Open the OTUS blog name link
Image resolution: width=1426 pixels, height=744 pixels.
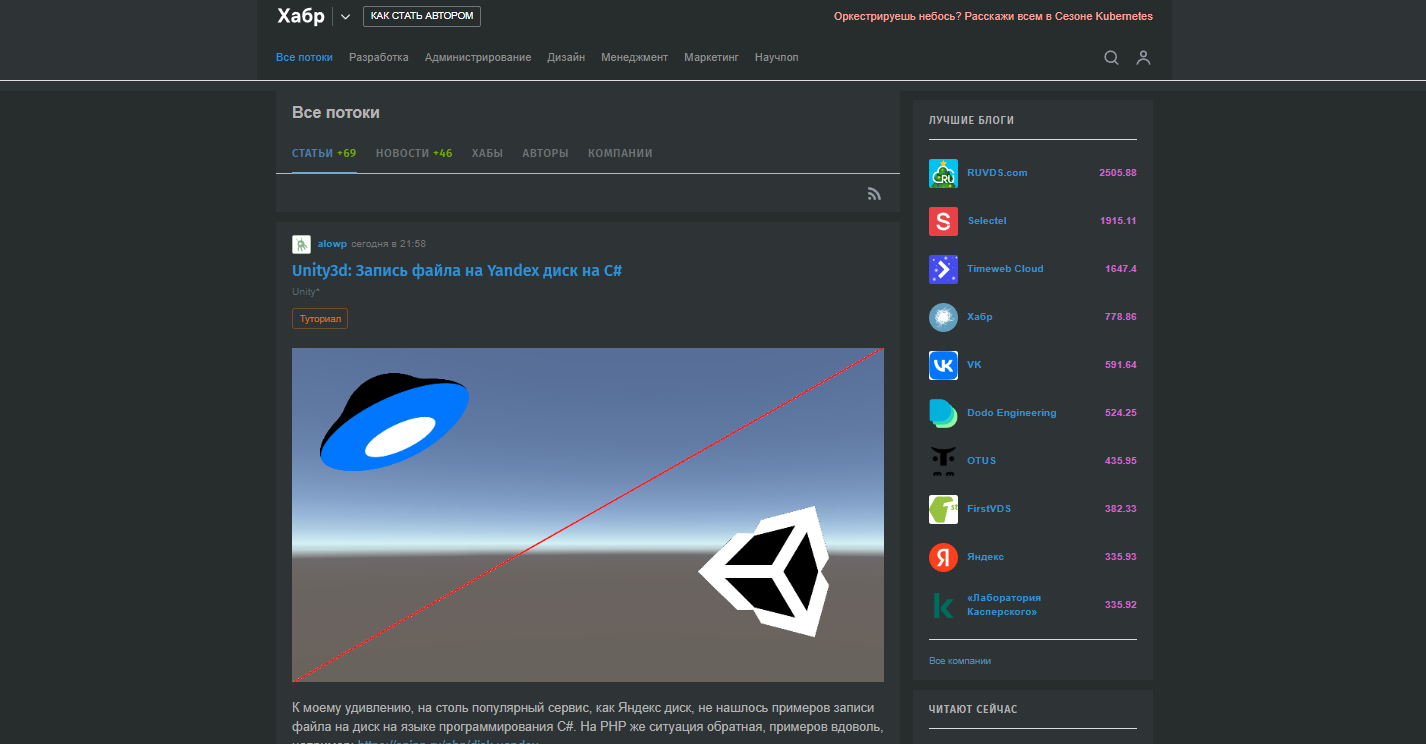click(x=981, y=461)
